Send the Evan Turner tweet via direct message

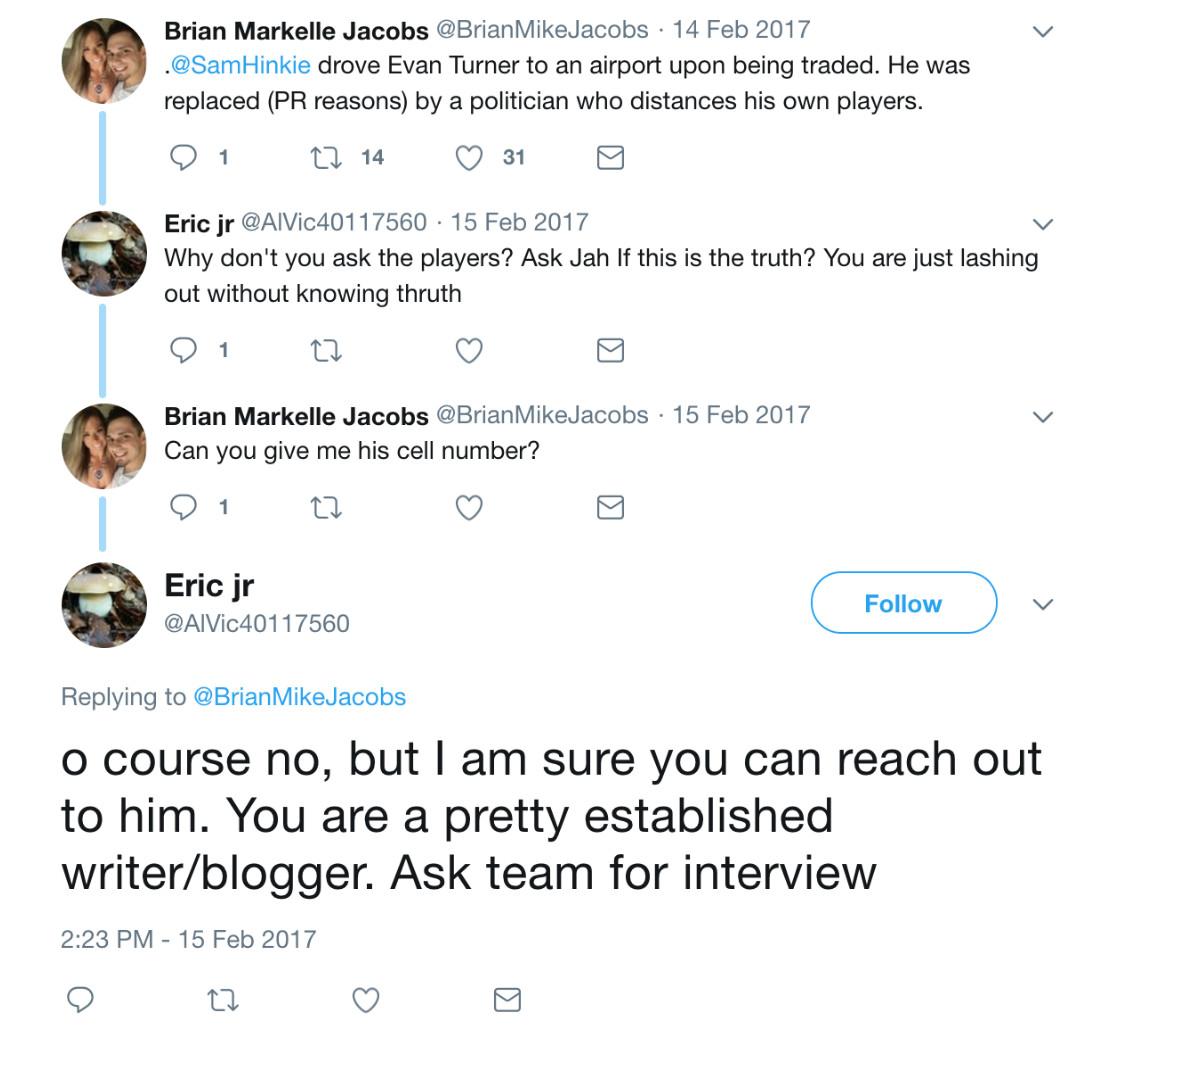pos(610,157)
